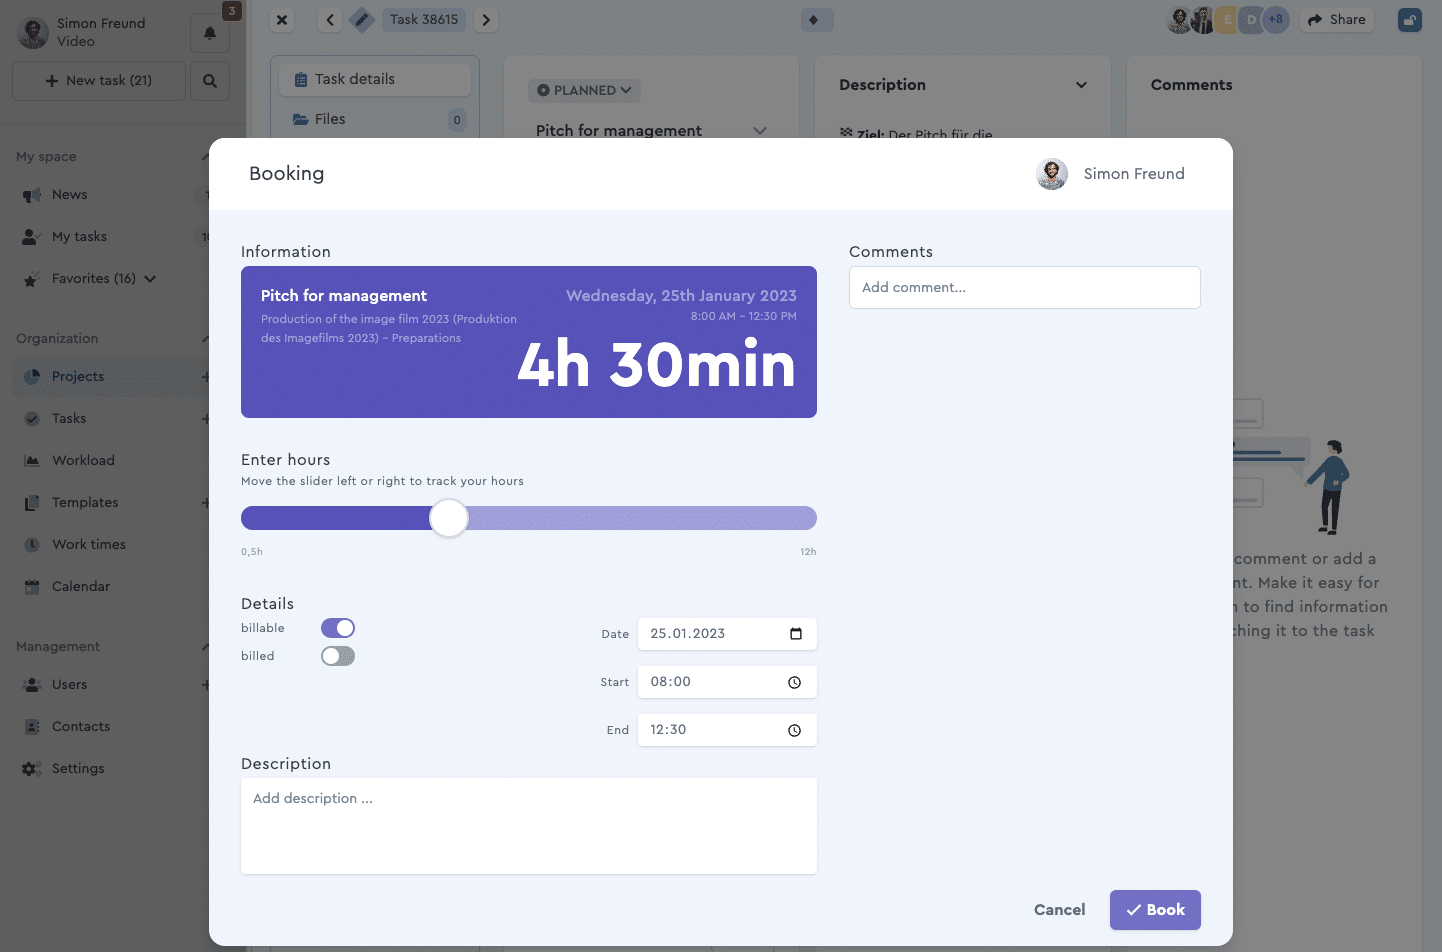Image resolution: width=1442 pixels, height=952 pixels.
Task: Go to the previous task arrow
Action: click(330, 19)
